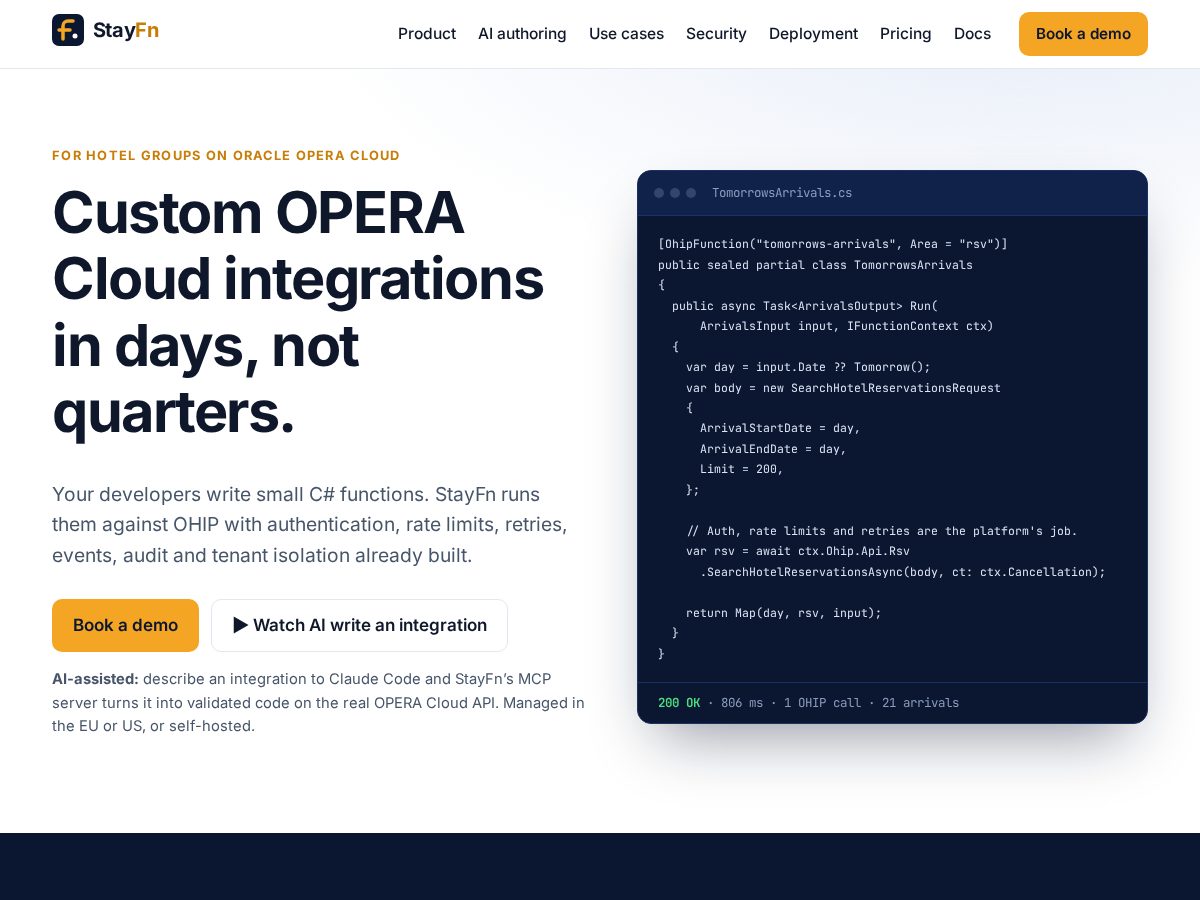
Task: Click the TomorrowsArrivals.cs file name
Action: pyautogui.click(x=782, y=193)
